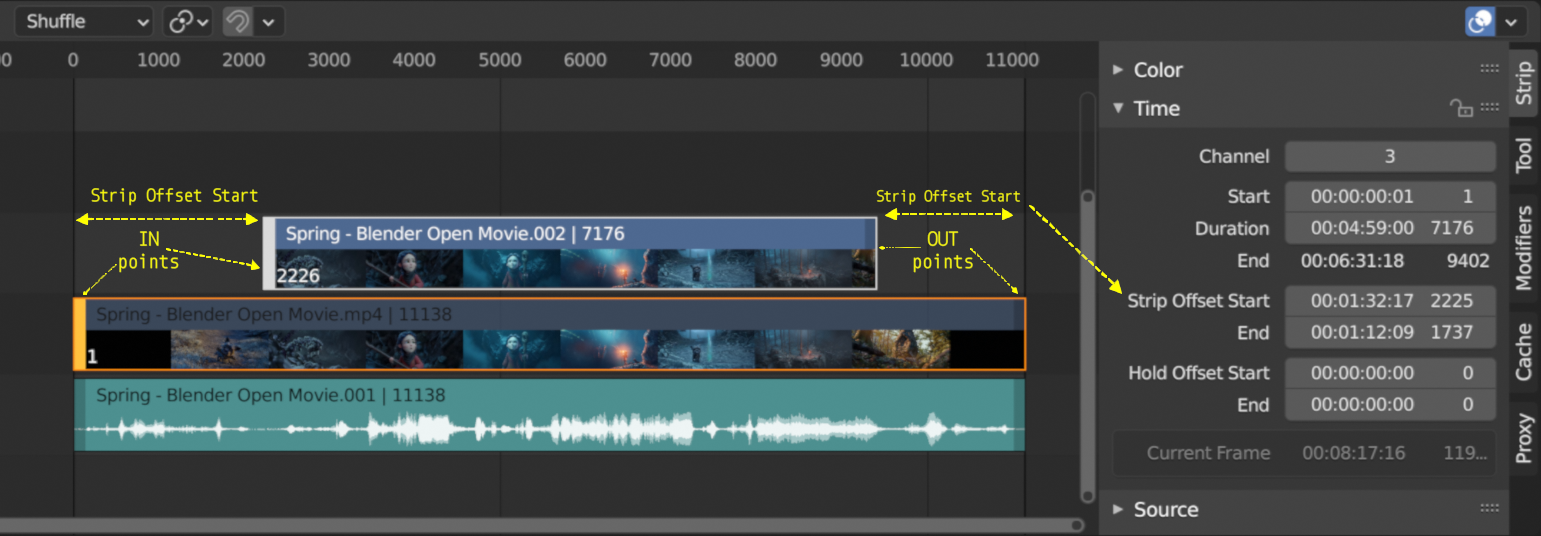Image resolution: width=1541 pixels, height=536 pixels.
Task: Select the Spring - Blender Open Movie.001 audio strip
Action: tap(550, 414)
